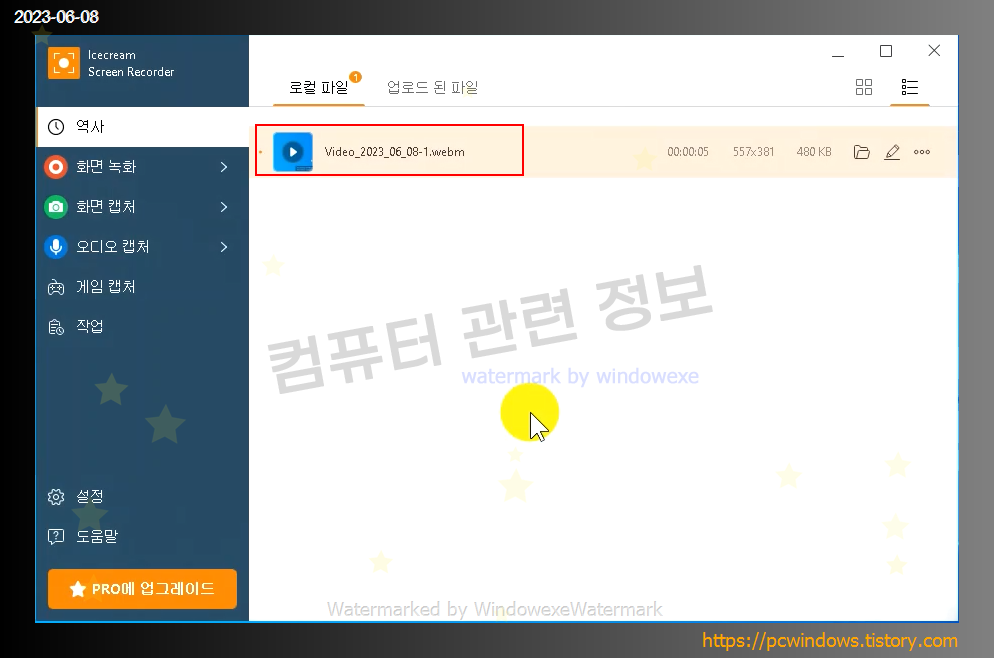Click the PRO에 업그레이드 button
The height and width of the screenshot is (658, 994).
click(142, 589)
